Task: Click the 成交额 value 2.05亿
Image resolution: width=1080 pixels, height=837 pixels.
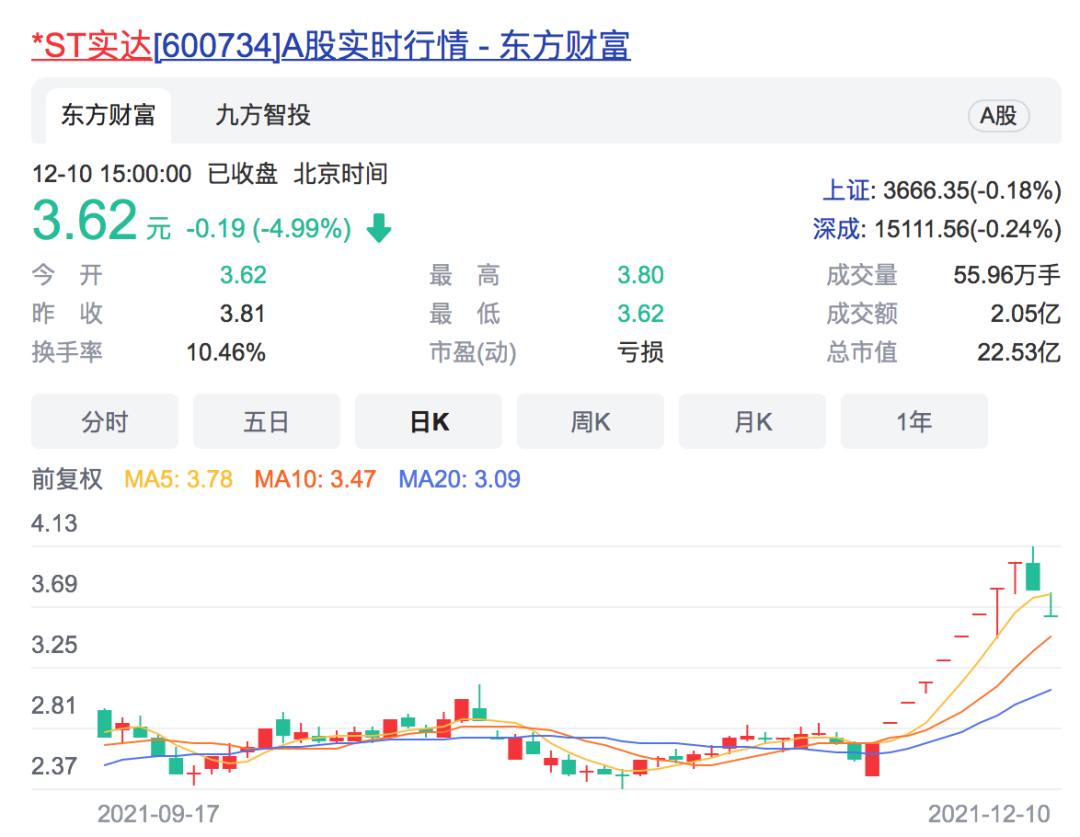Action: 1026,314
